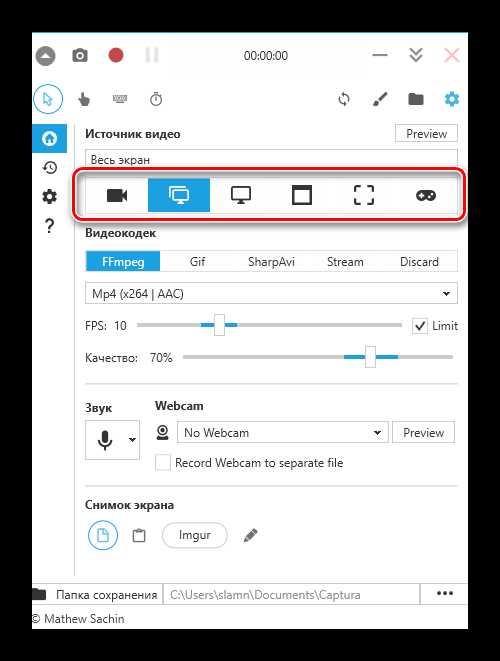Screen dimensions: 500x661
Task: Take a screenshot with the camera icon
Action: tap(80, 55)
